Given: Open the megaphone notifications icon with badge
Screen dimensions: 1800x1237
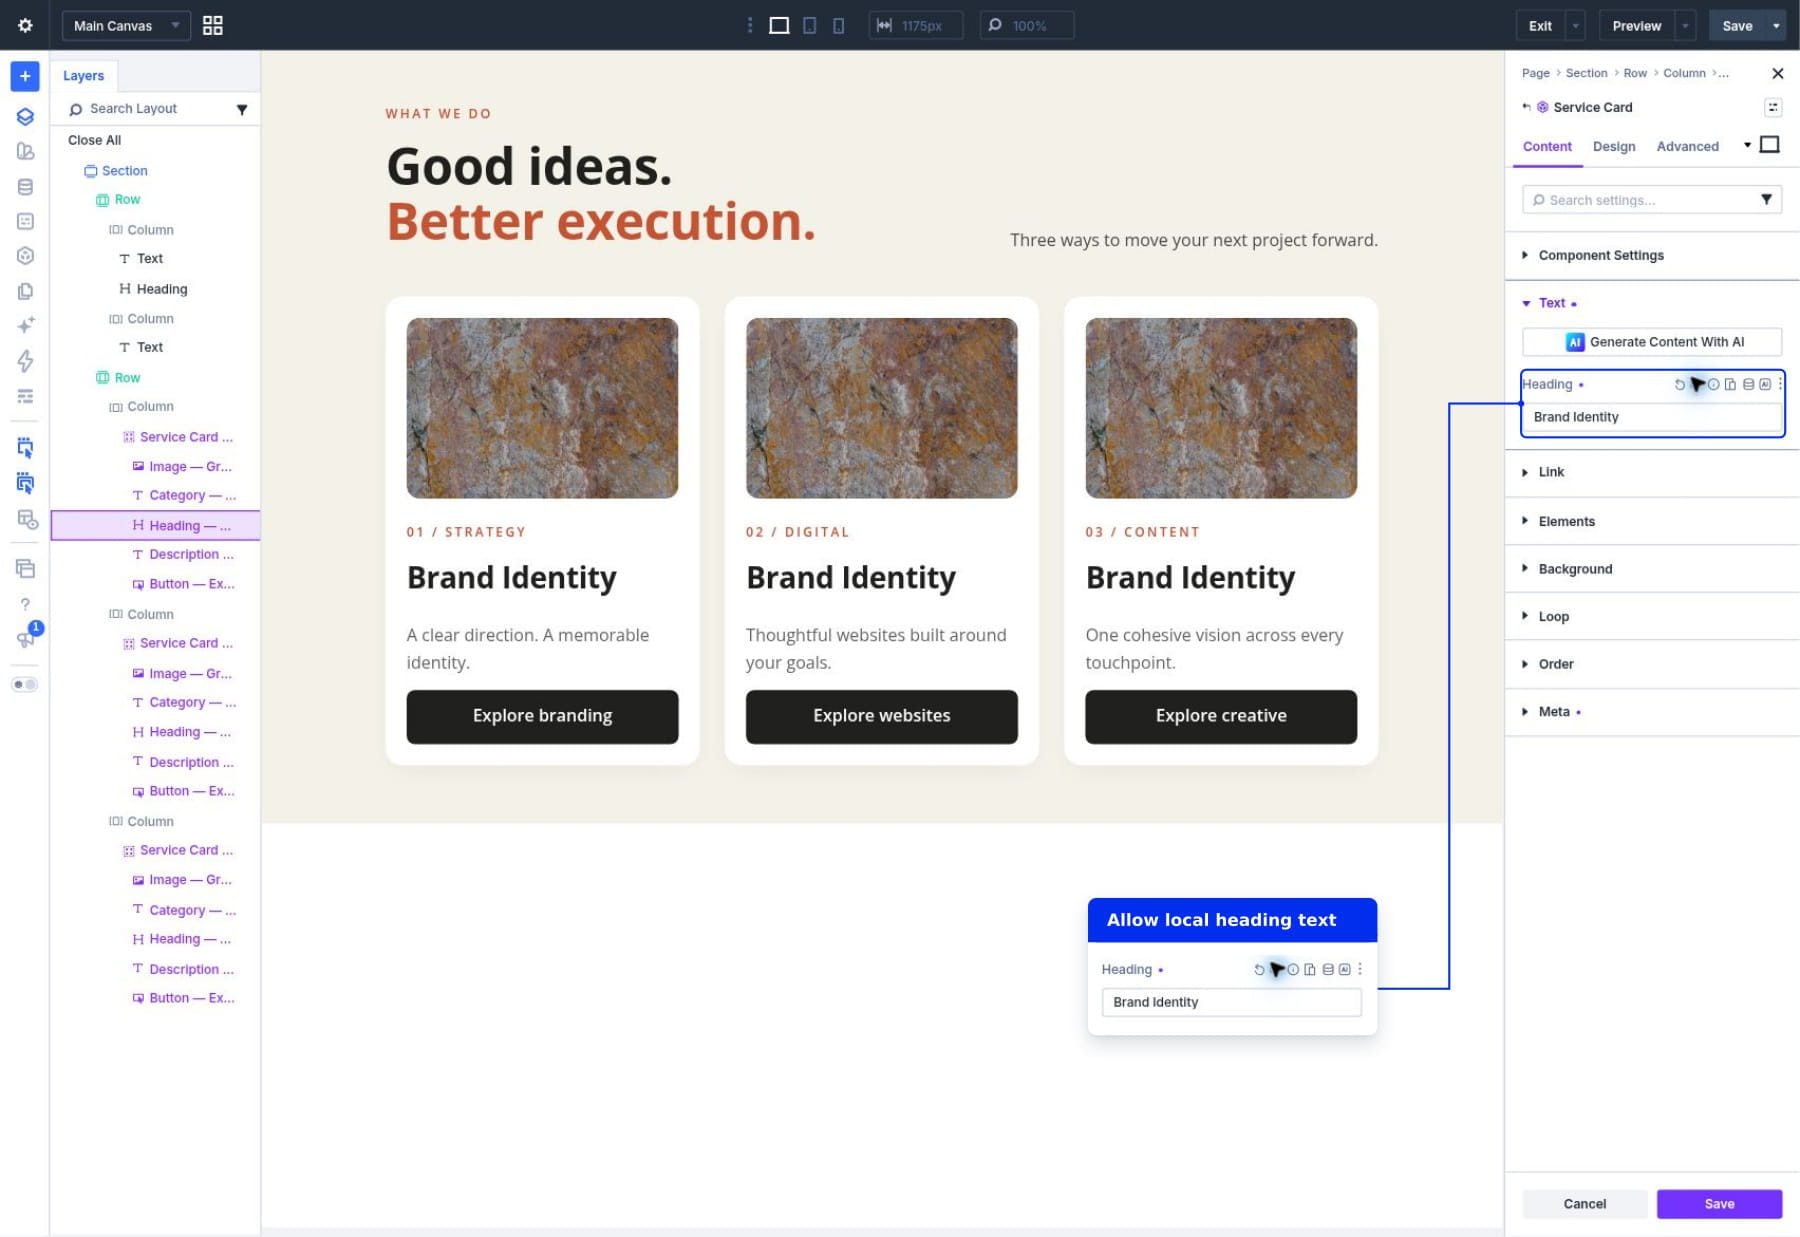Looking at the screenshot, I should [25, 639].
